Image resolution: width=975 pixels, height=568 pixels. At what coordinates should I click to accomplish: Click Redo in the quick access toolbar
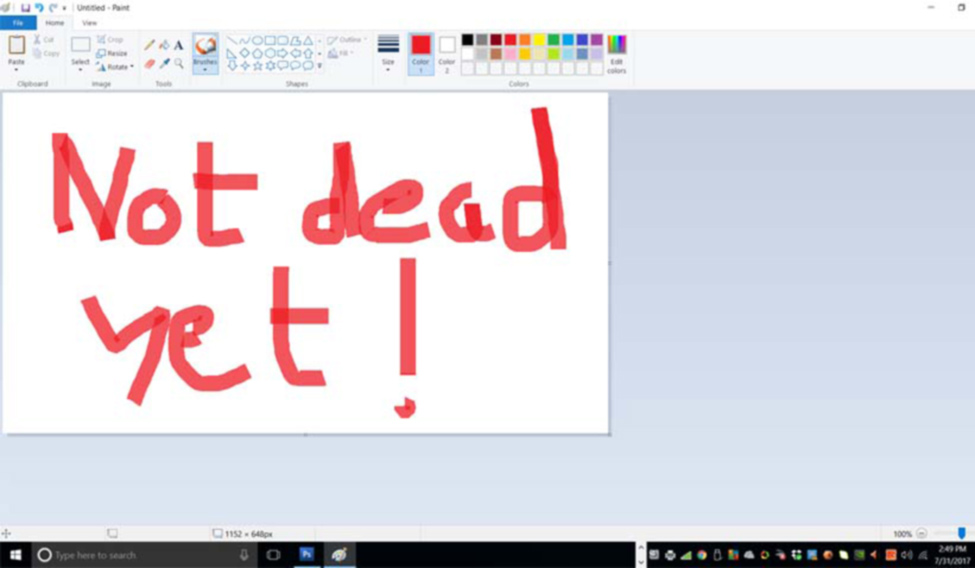(53, 8)
